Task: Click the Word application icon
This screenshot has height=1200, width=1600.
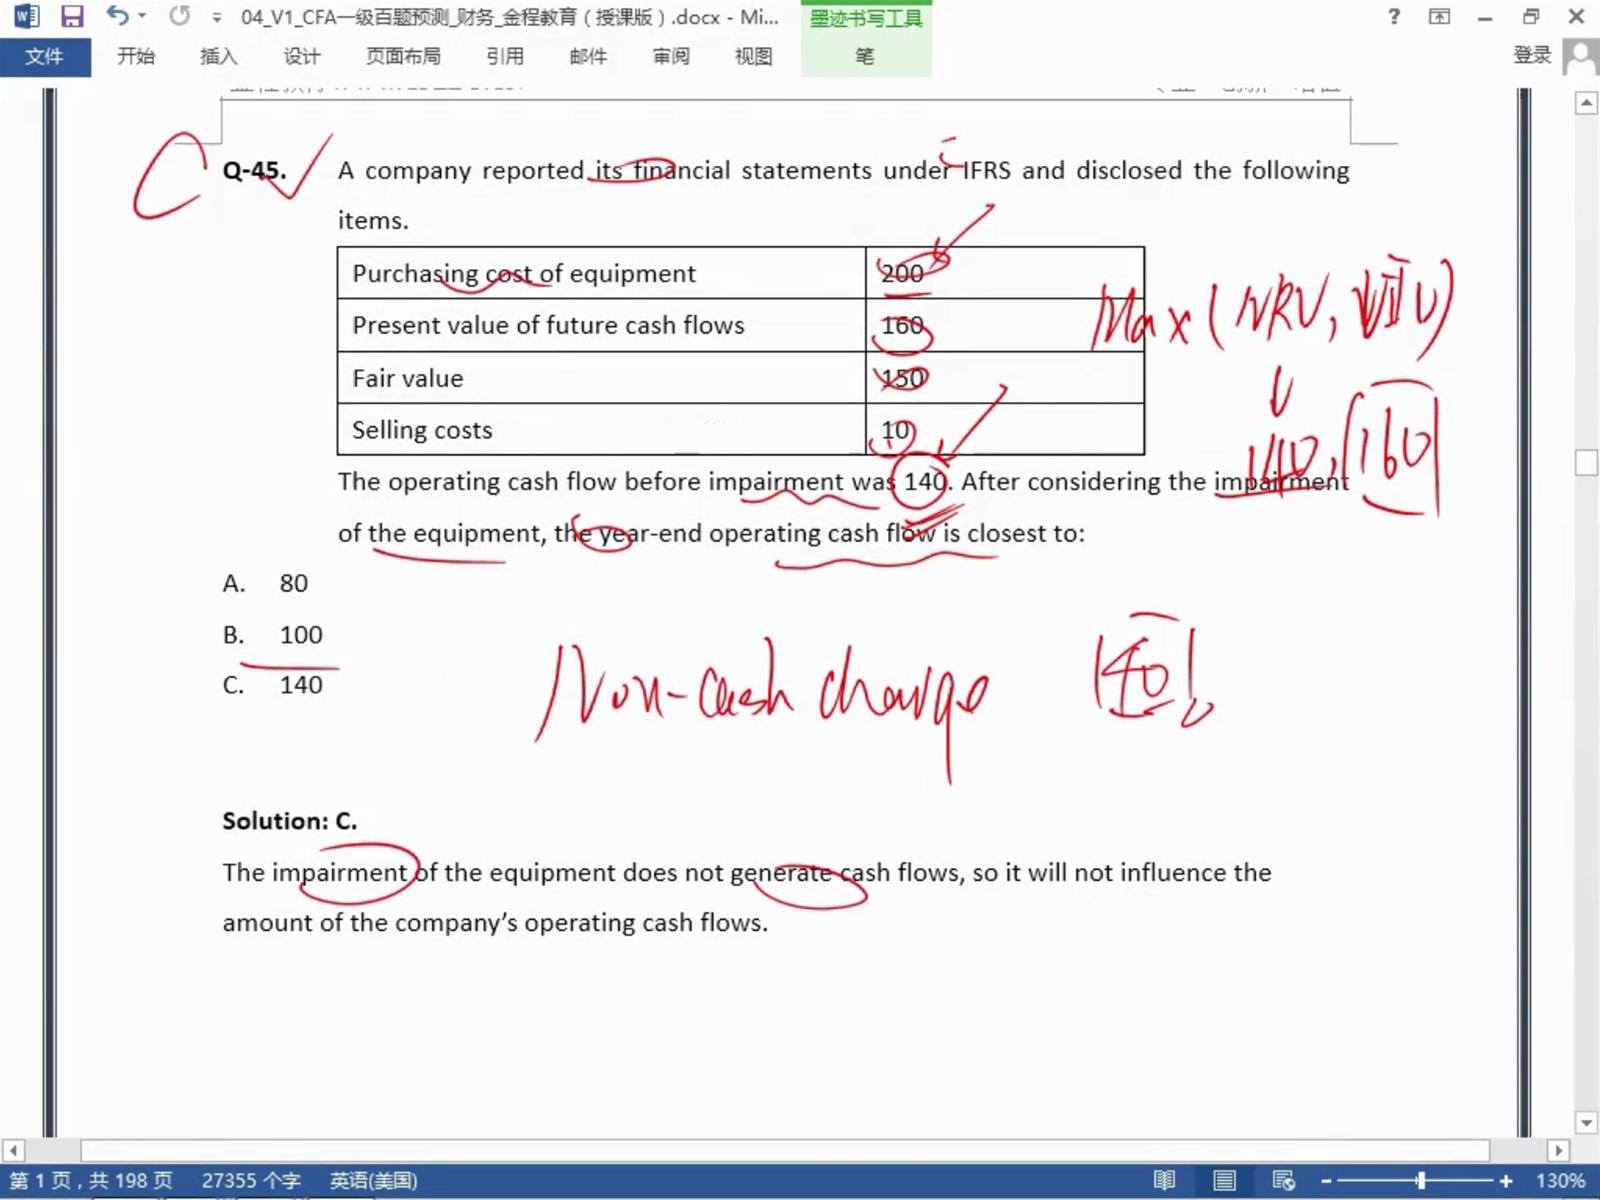Action: (26, 17)
